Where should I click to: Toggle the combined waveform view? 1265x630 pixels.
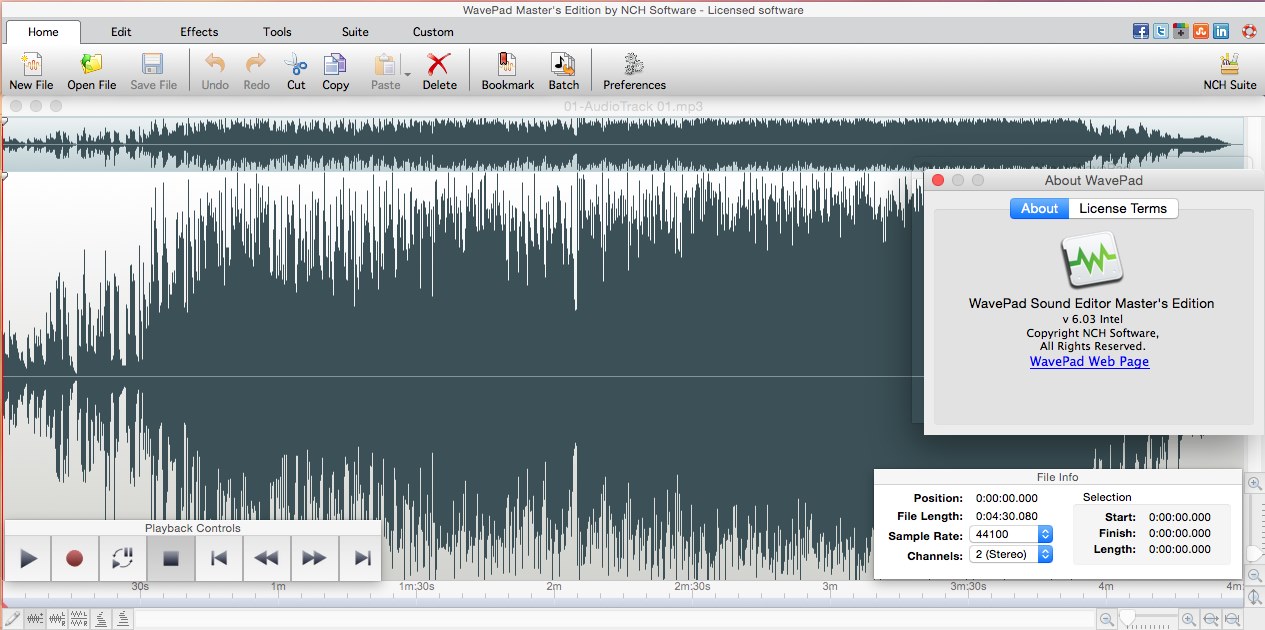tap(35, 619)
